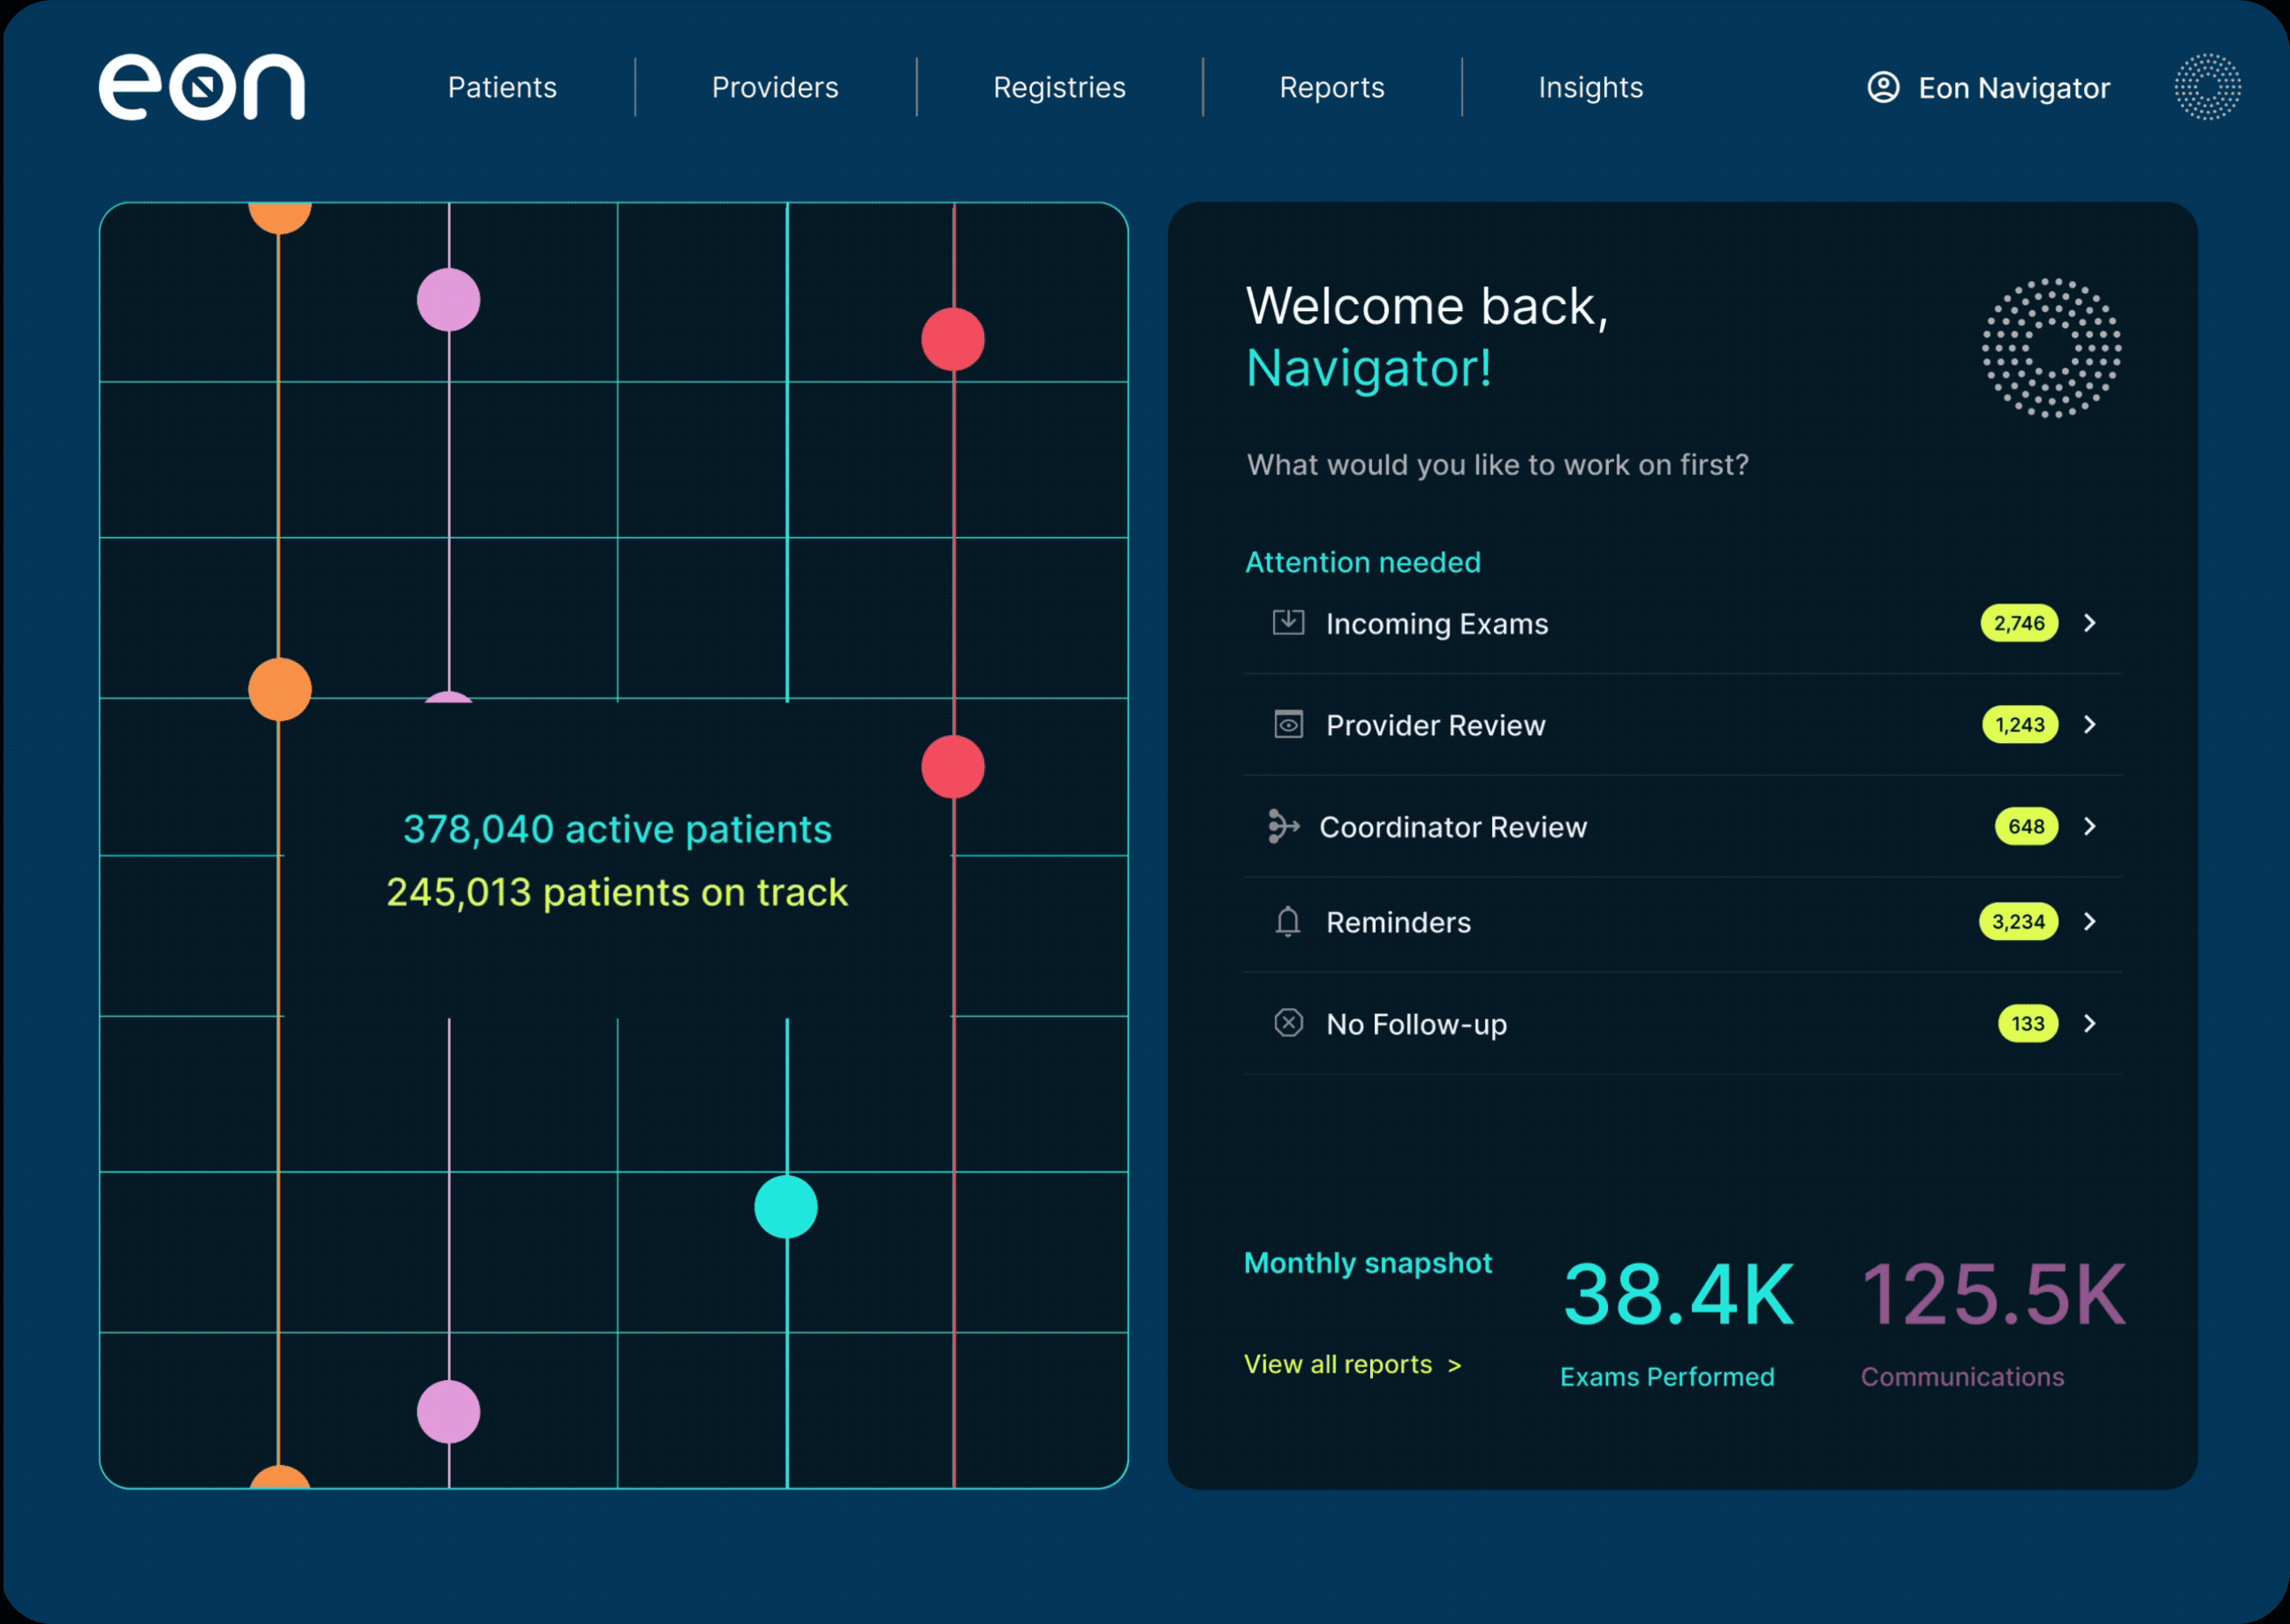Go to the Registries menu item
This screenshot has height=1624, width=2290.
1059,88
